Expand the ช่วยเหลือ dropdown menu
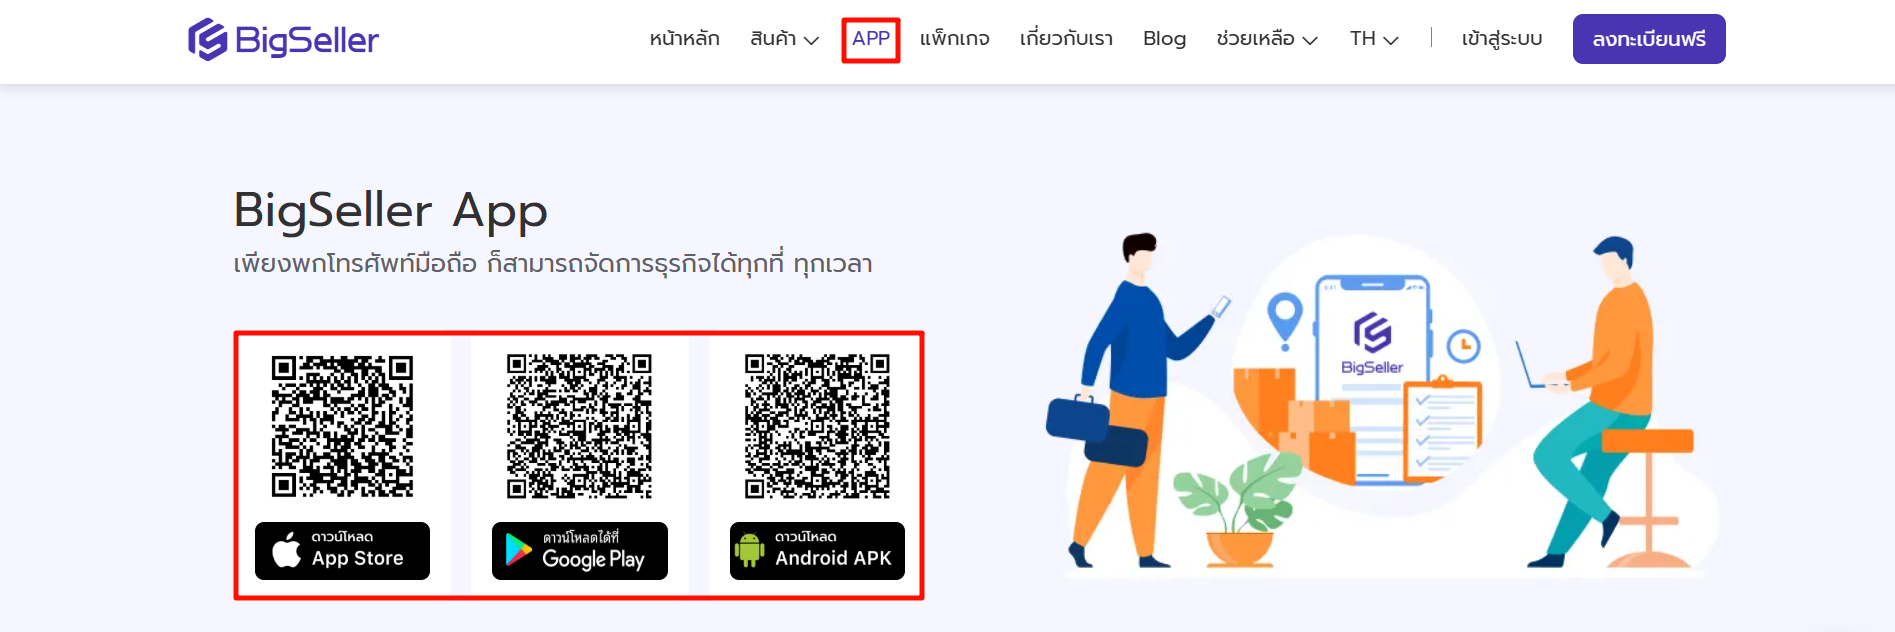 [x=1267, y=39]
